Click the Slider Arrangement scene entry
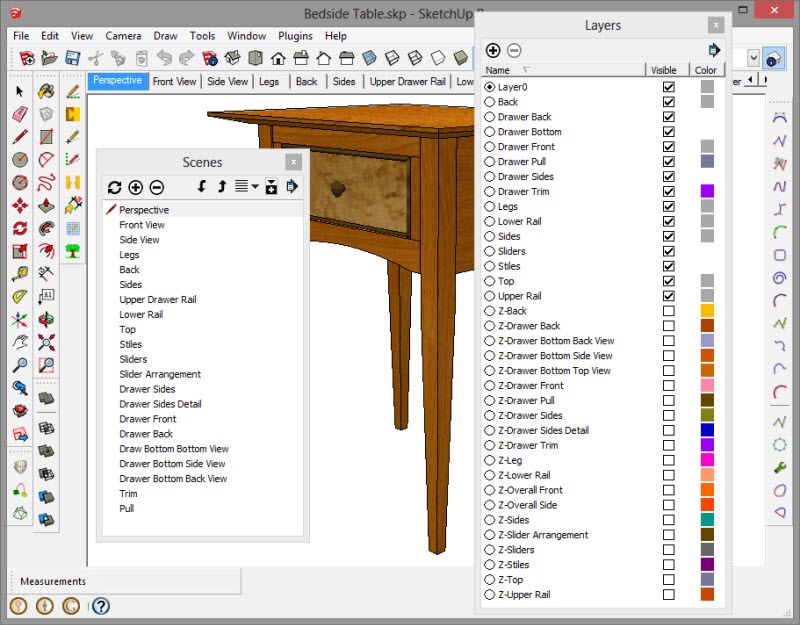This screenshot has width=800, height=625. pyautogui.click(x=160, y=374)
